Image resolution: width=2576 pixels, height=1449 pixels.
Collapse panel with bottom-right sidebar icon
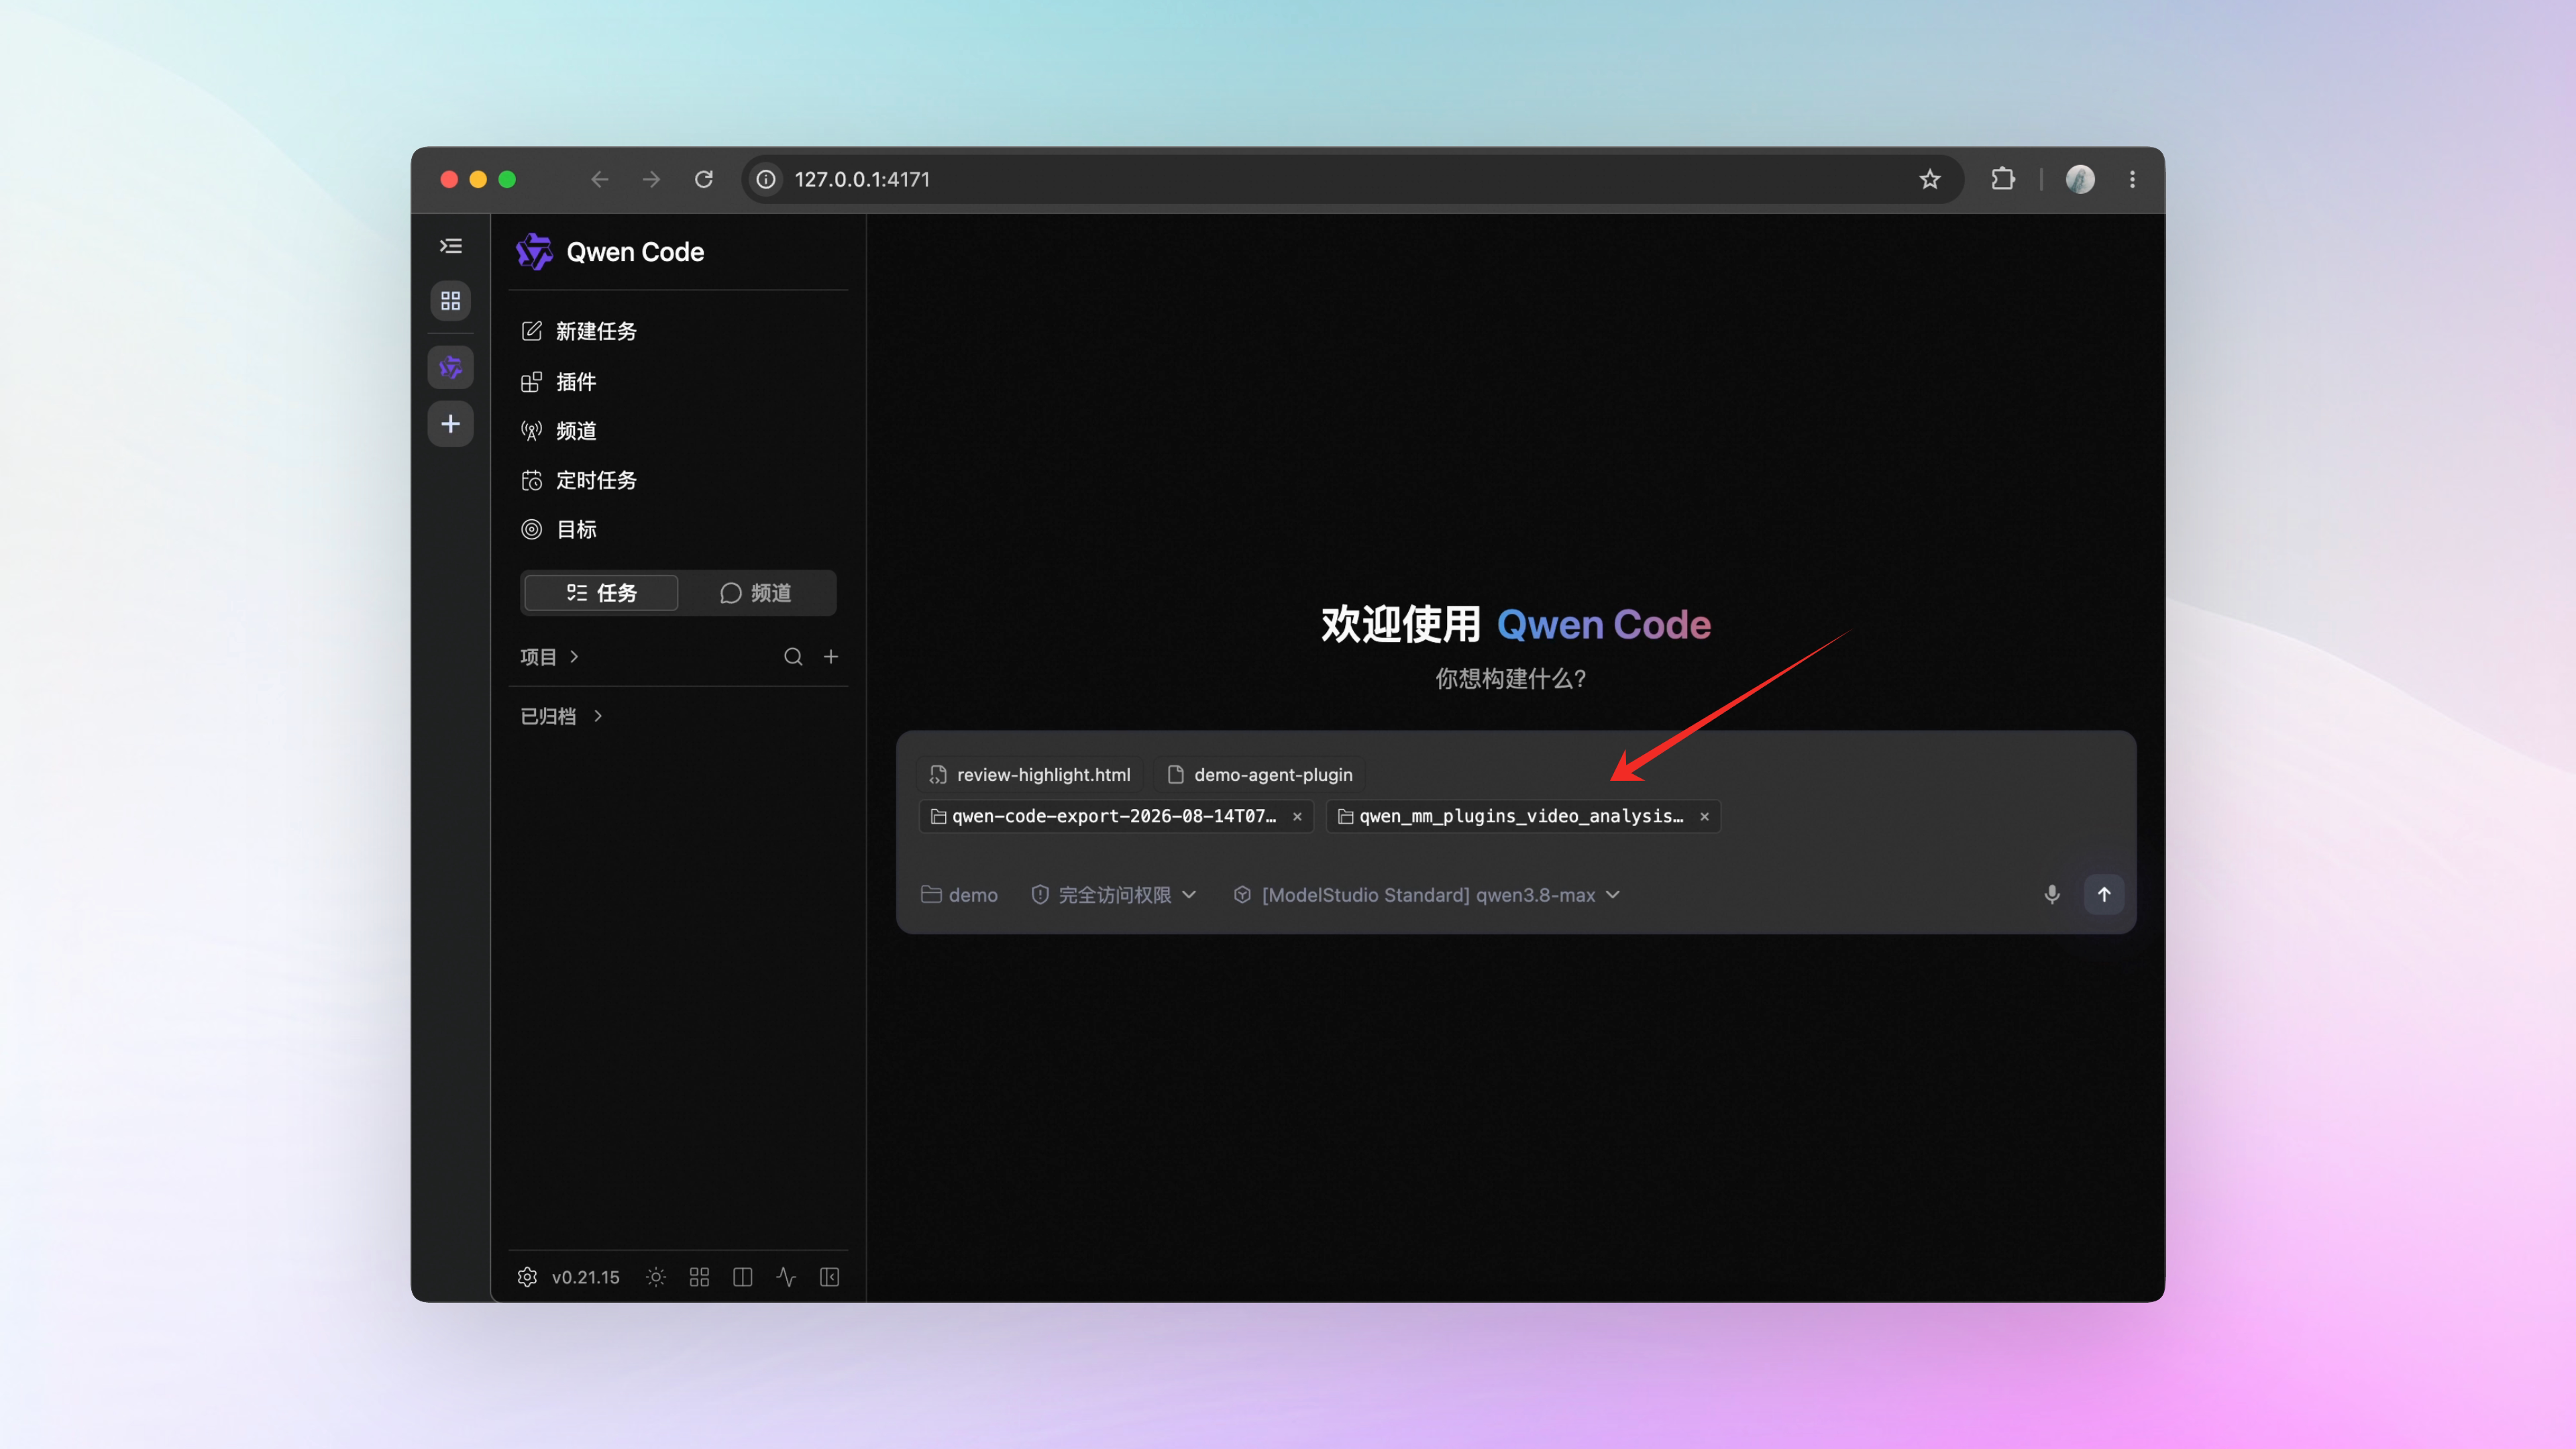tap(829, 1277)
